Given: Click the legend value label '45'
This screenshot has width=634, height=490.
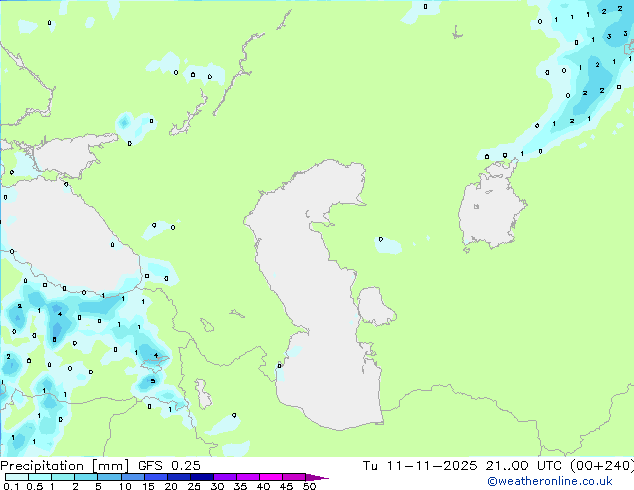Looking at the screenshot, I should click(x=286, y=486).
